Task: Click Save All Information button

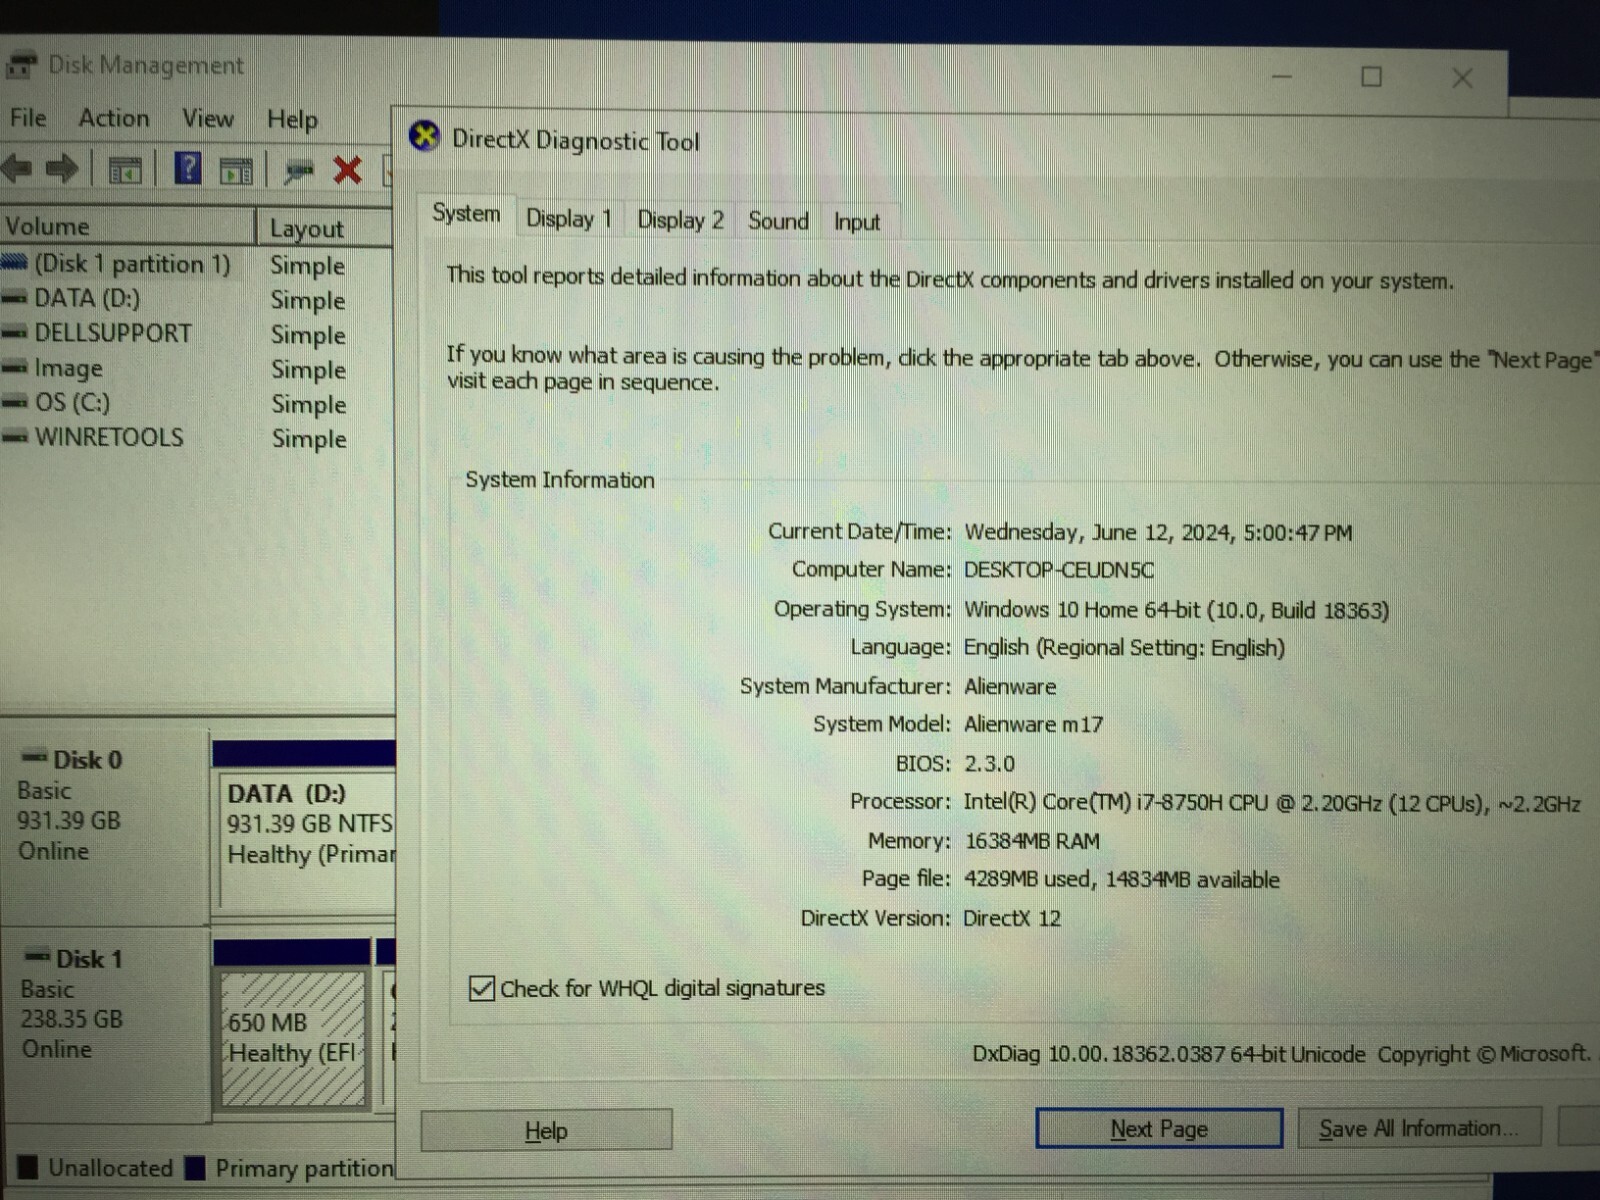Action: (1419, 1128)
